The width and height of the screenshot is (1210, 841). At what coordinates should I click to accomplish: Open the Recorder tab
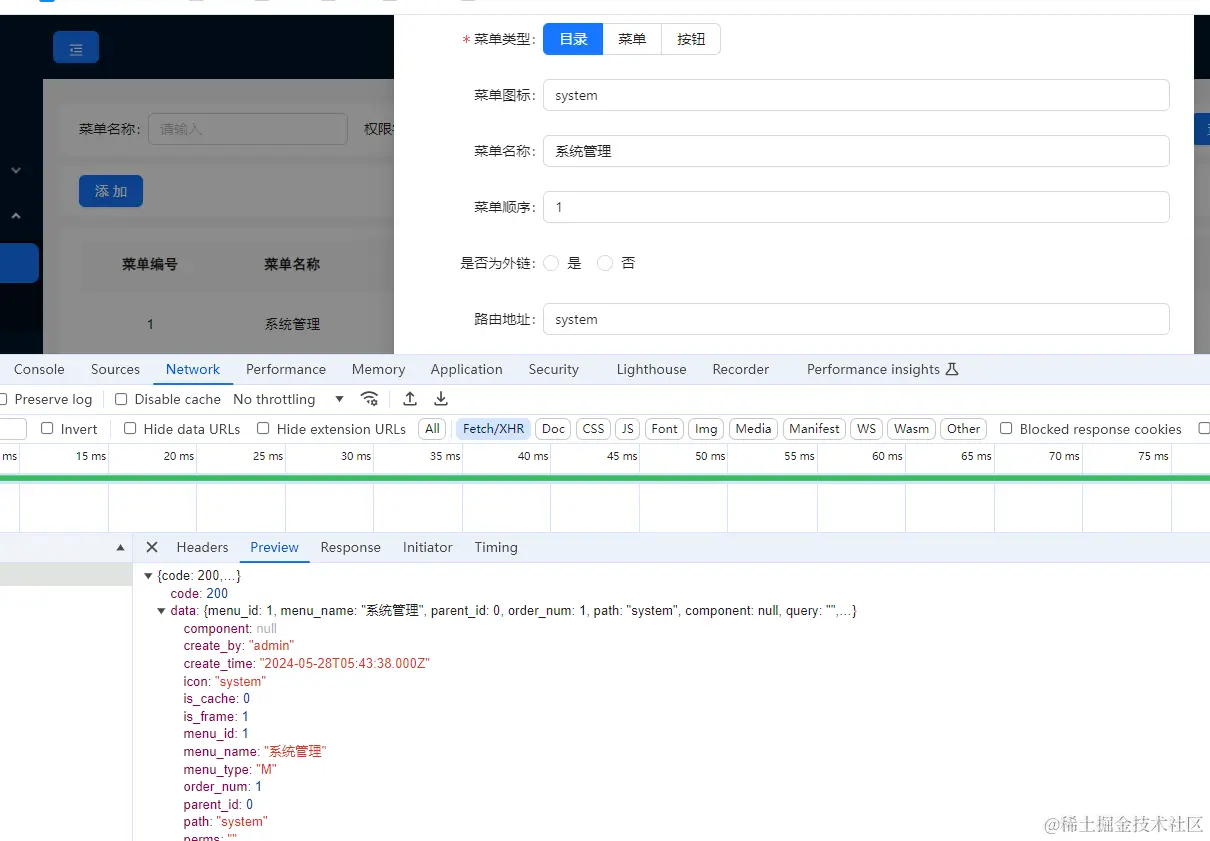click(x=741, y=369)
